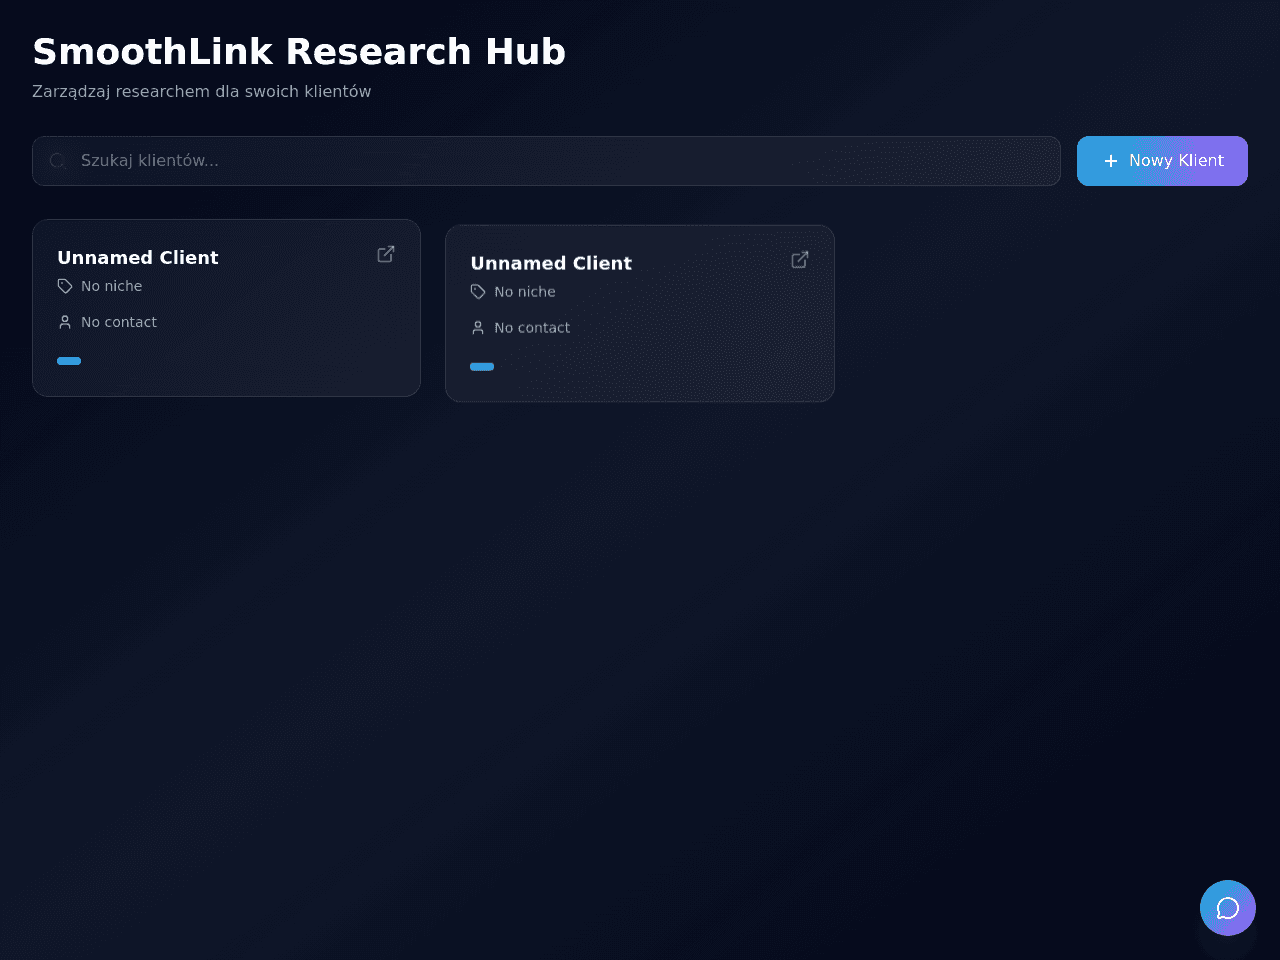1280x960 pixels.
Task: Click the SmoothLink Research Hub heading
Action: pyautogui.click(x=299, y=52)
